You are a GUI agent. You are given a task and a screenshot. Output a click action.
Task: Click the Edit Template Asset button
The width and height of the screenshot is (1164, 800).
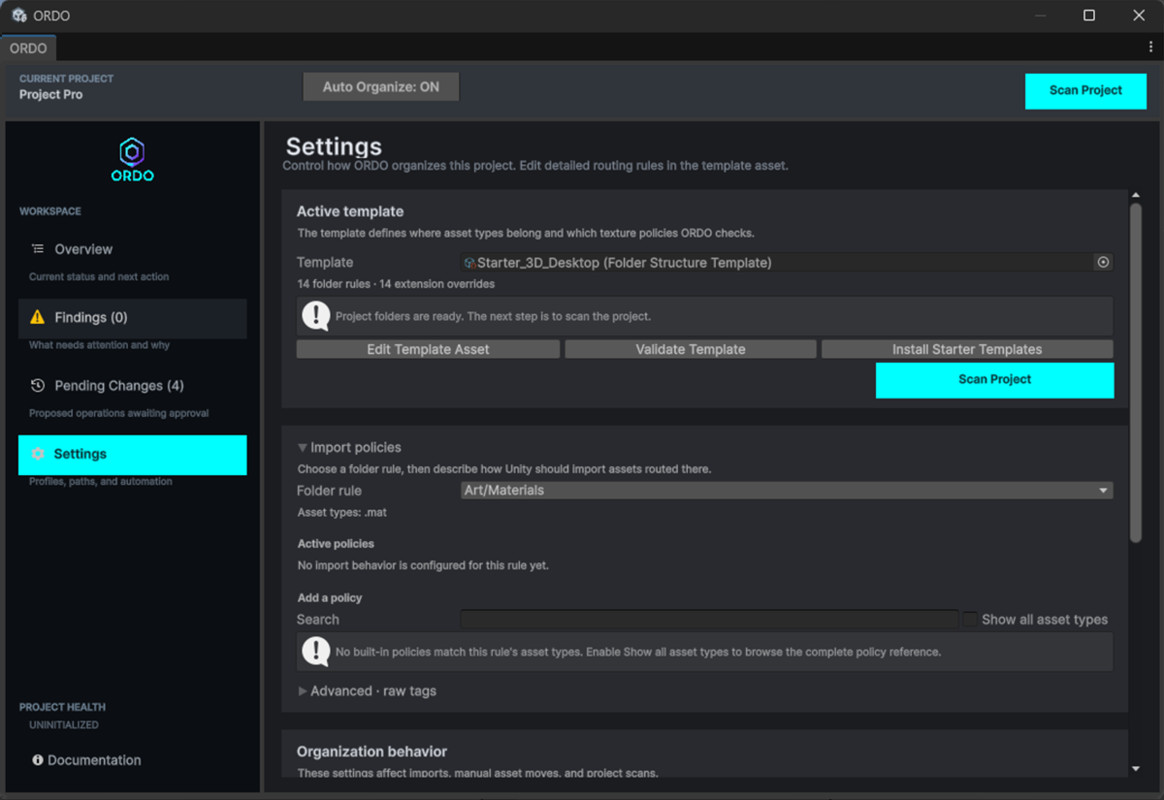pos(428,349)
